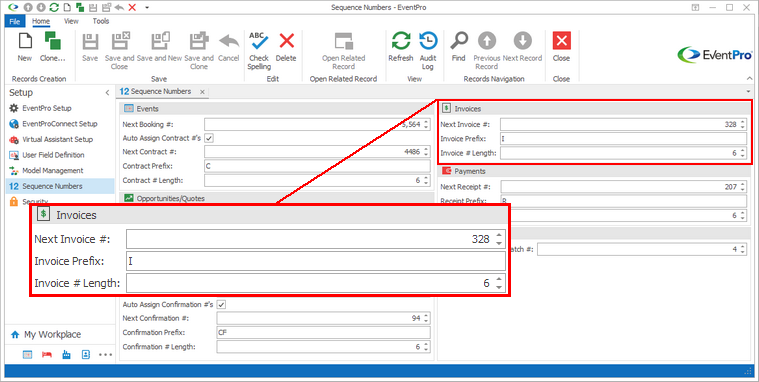Click the Save ribbon button
Screen dimensions: 759x382
click(x=90, y=46)
